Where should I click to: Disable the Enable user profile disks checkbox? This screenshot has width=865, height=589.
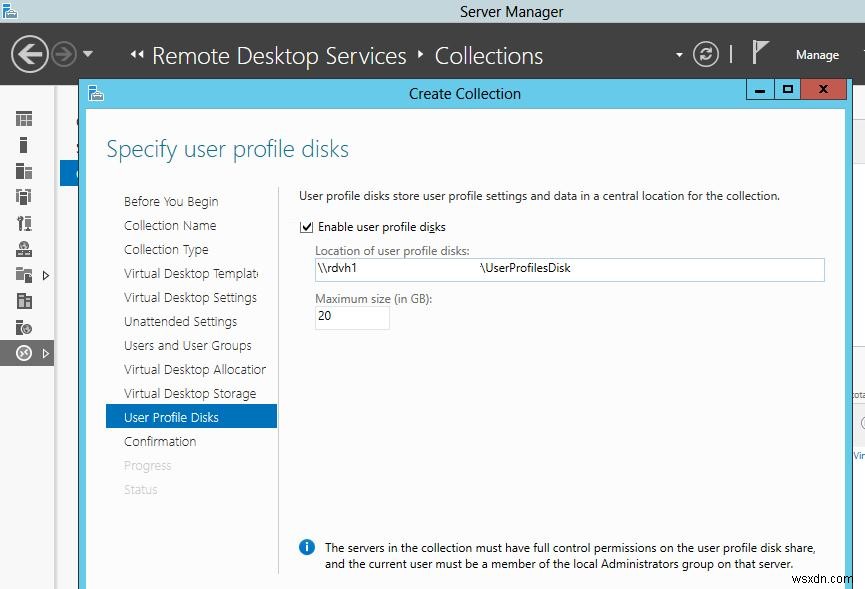pyautogui.click(x=307, y=227)
